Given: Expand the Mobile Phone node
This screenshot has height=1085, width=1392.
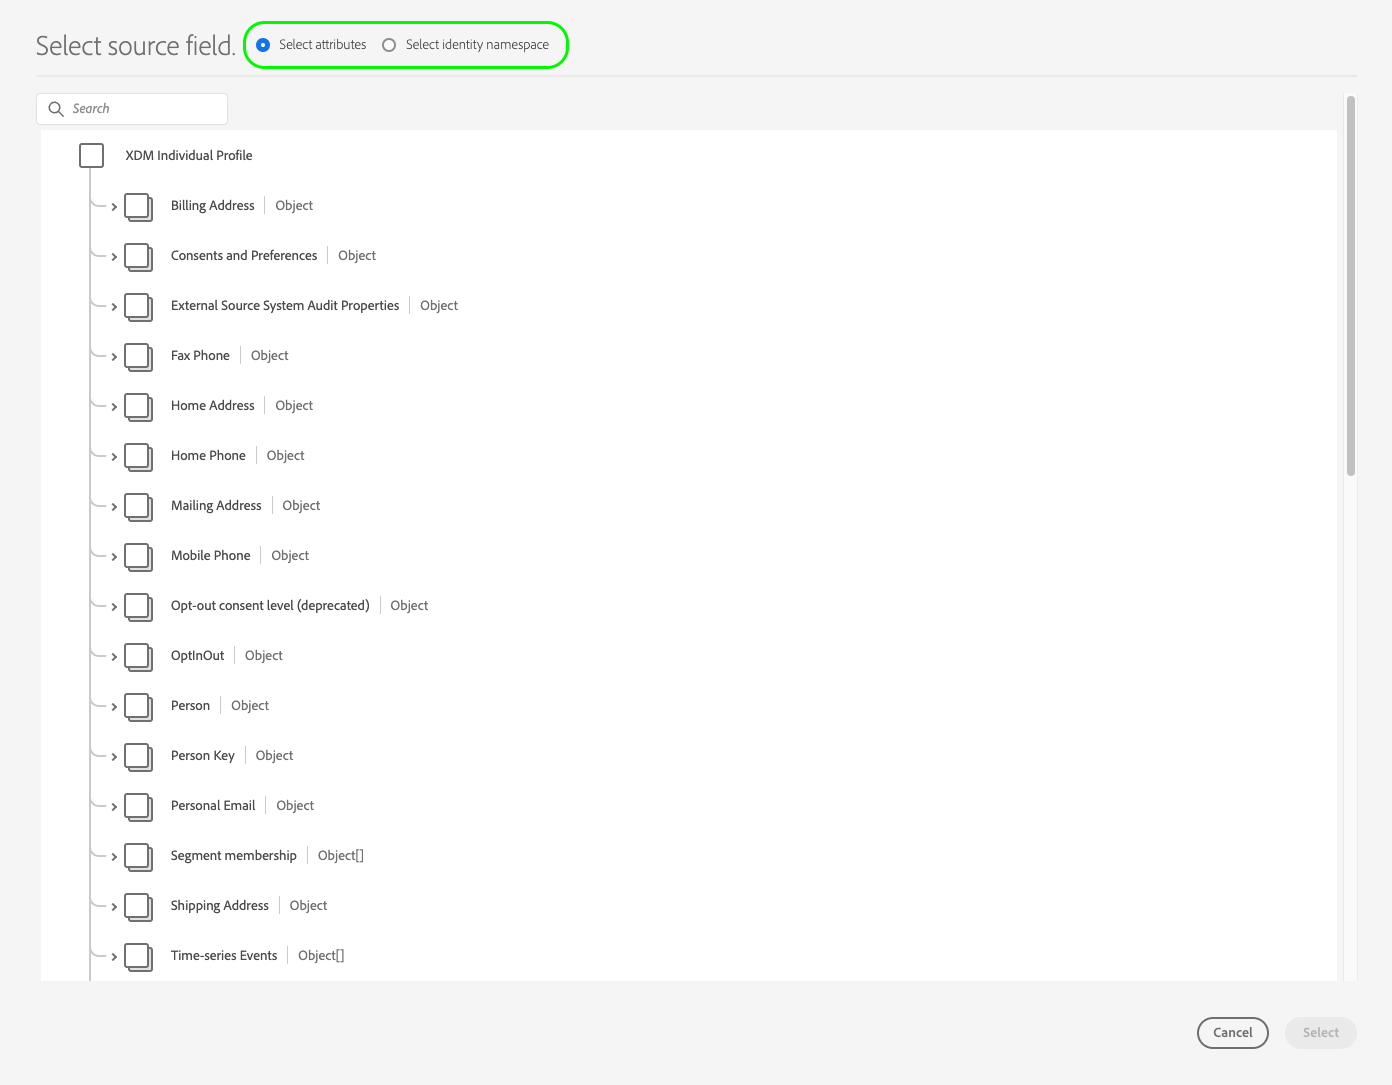Looking at the screenshot, I should point(114,557).
